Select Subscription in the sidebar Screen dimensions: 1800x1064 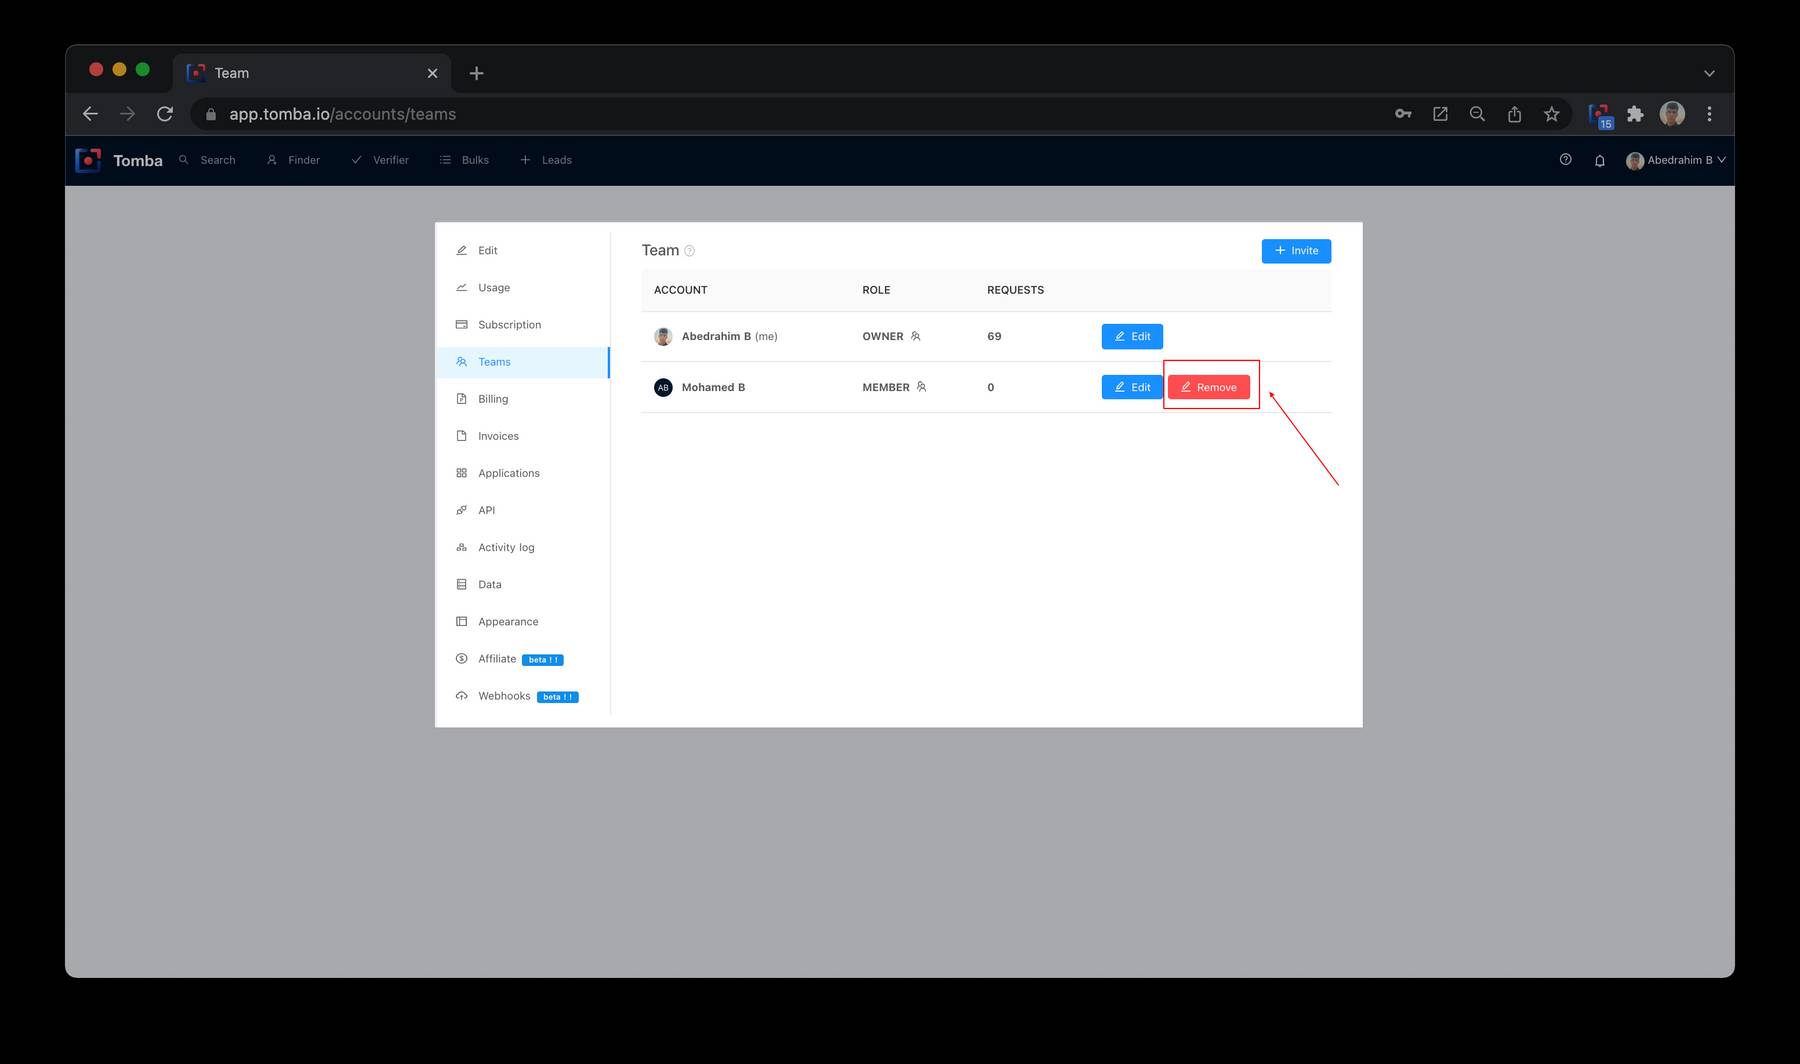(x=523, y=325)
